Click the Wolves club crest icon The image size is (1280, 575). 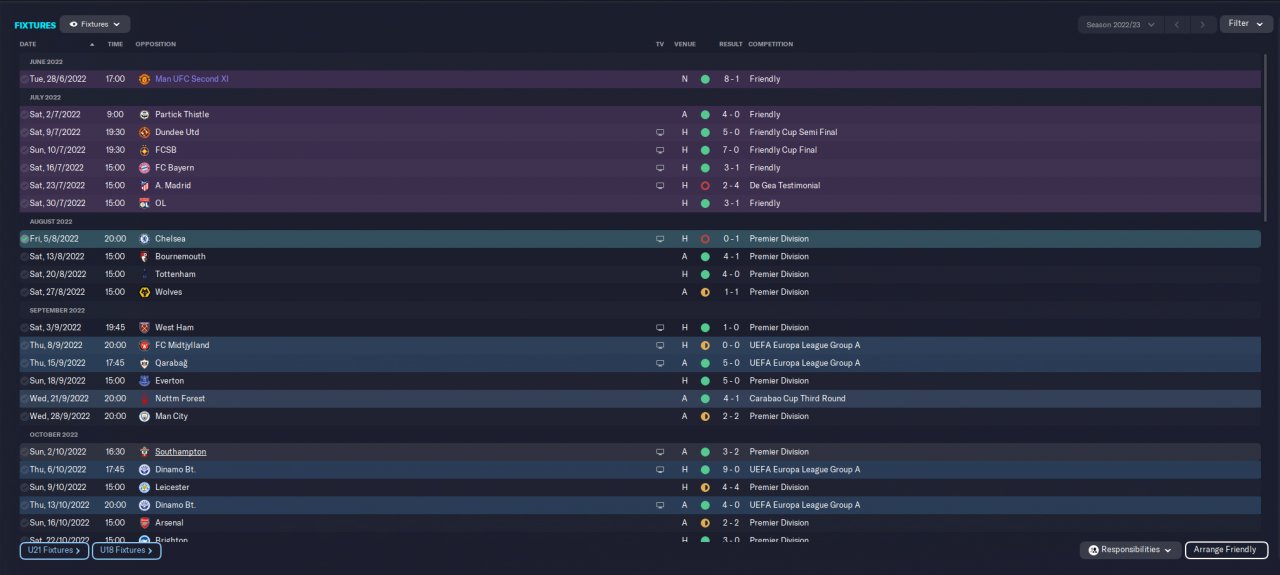(145, 292)
